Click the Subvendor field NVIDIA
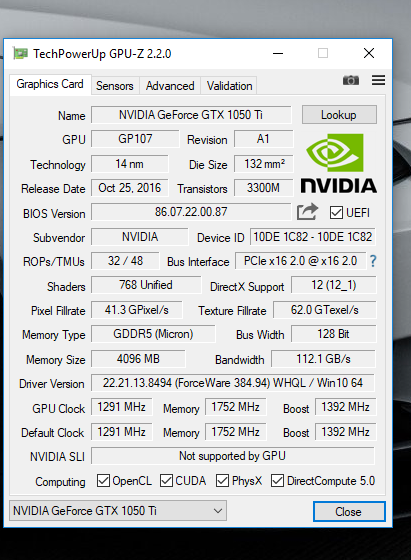 tap(140, 237)
